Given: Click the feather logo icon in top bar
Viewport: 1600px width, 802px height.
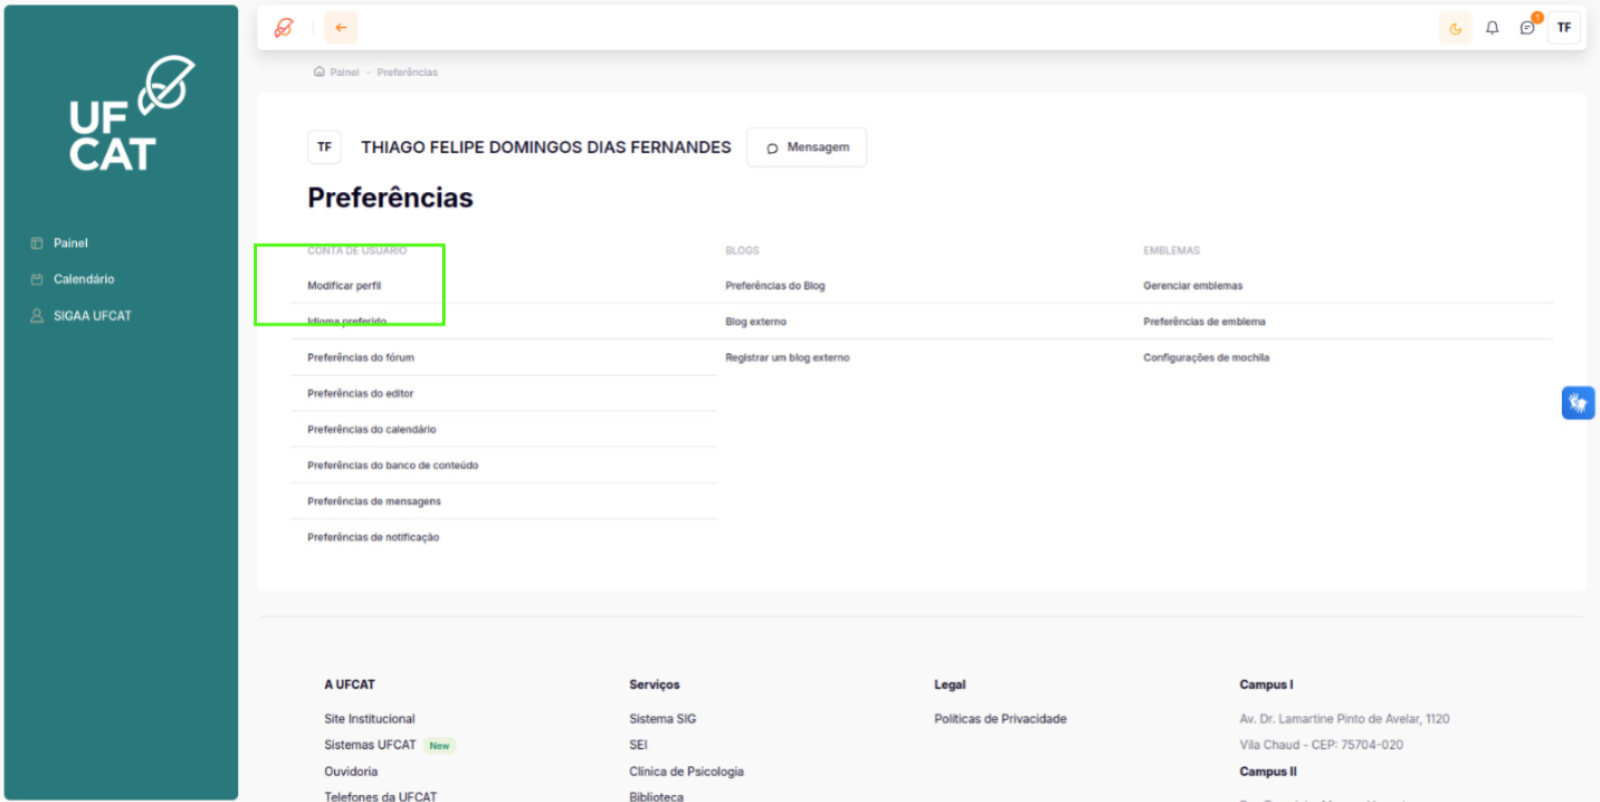Looking at the screenshot, I should coord(284,28).
